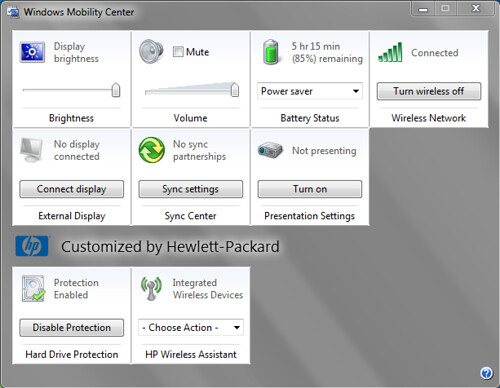Screen dimensions: 500x388
Task: Expand the Choose Action dropdown
Action: pyautogui.click(x=191, y=327)
